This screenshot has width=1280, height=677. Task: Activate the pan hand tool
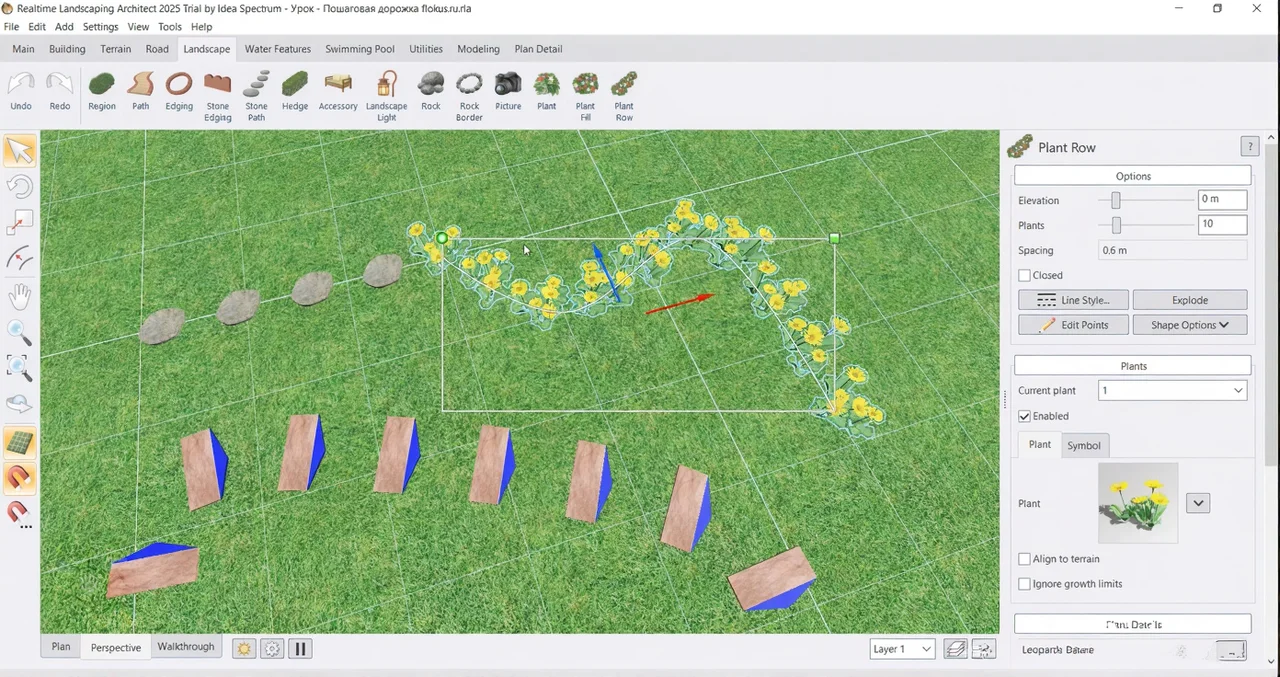[x=20, y=296]
